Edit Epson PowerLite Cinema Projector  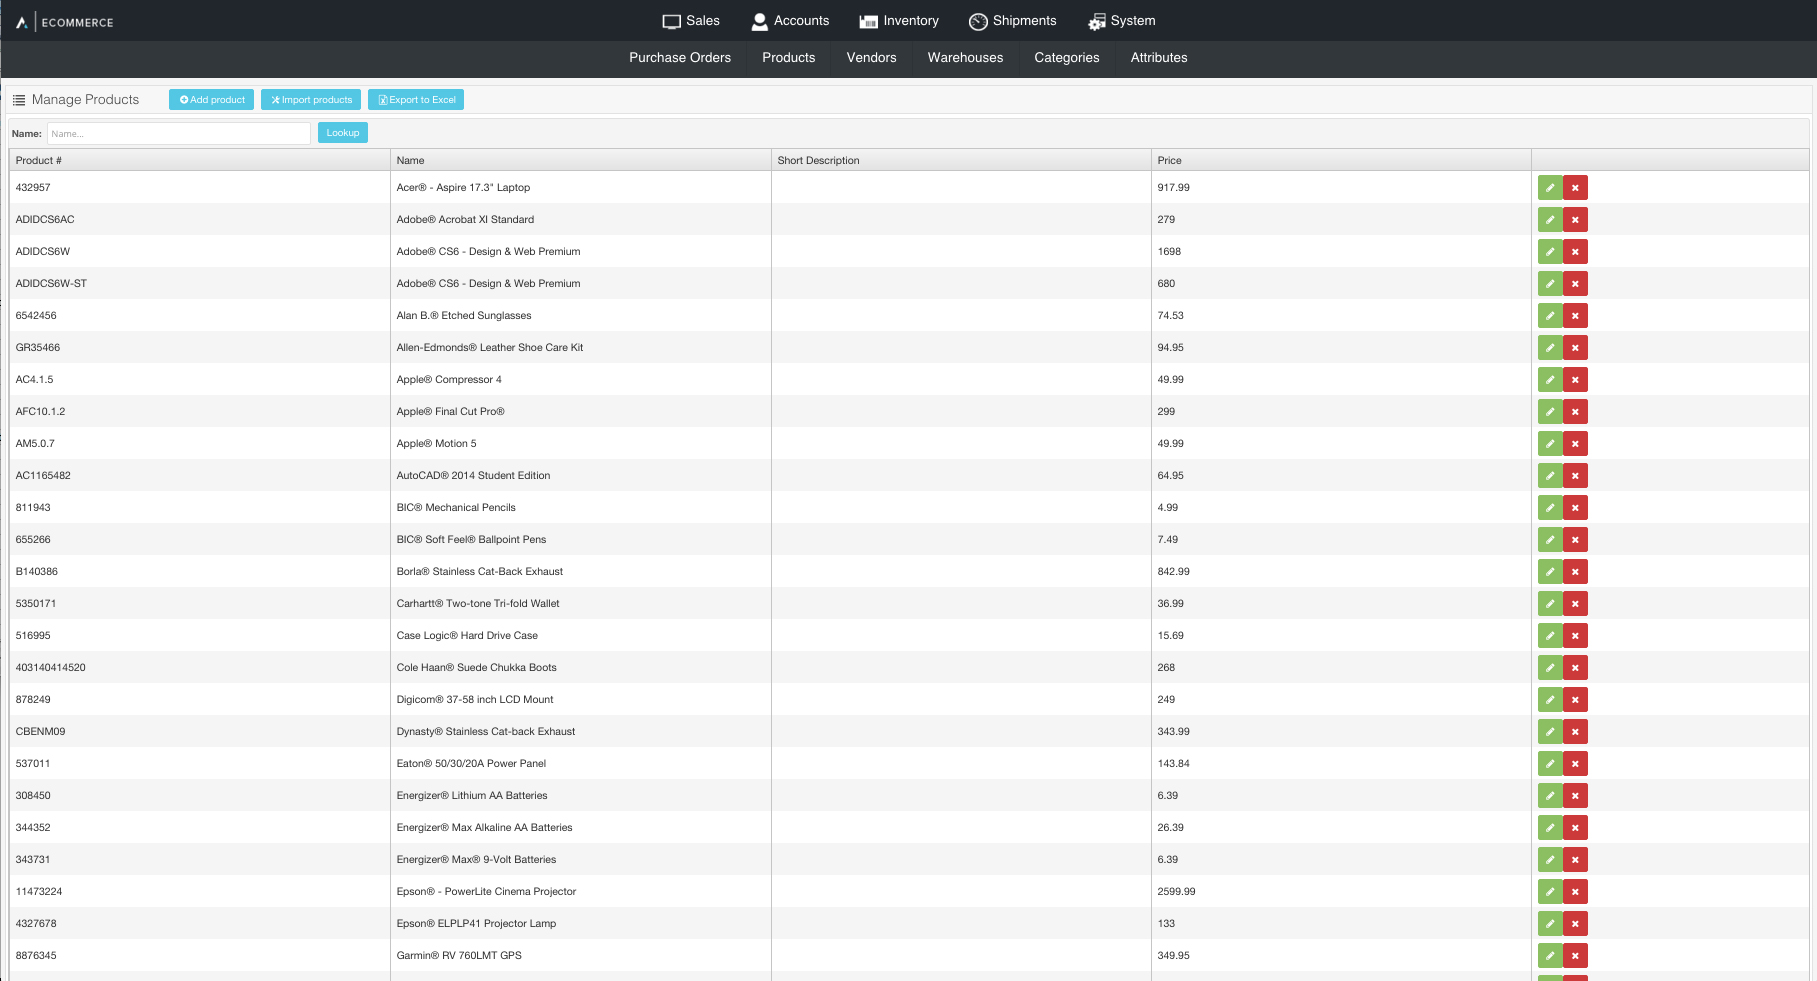[x=1550, y=892]
